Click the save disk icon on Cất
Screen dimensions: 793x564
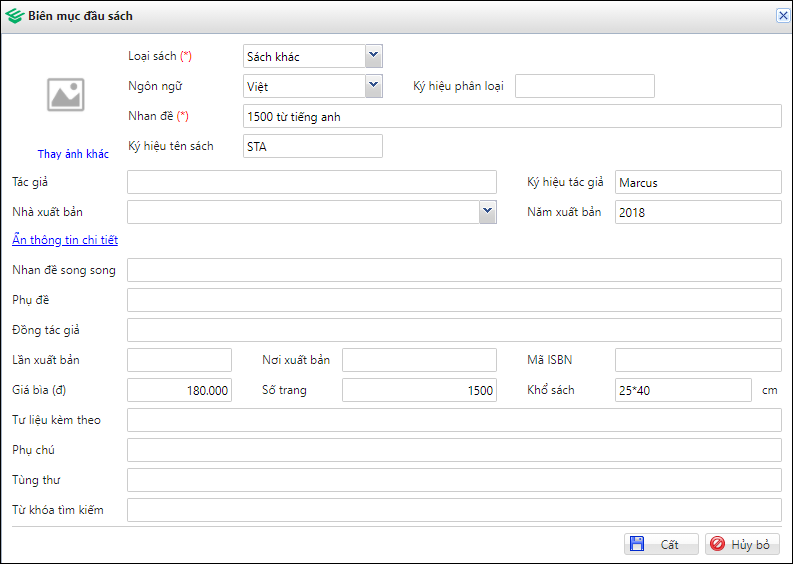[635, 545]
